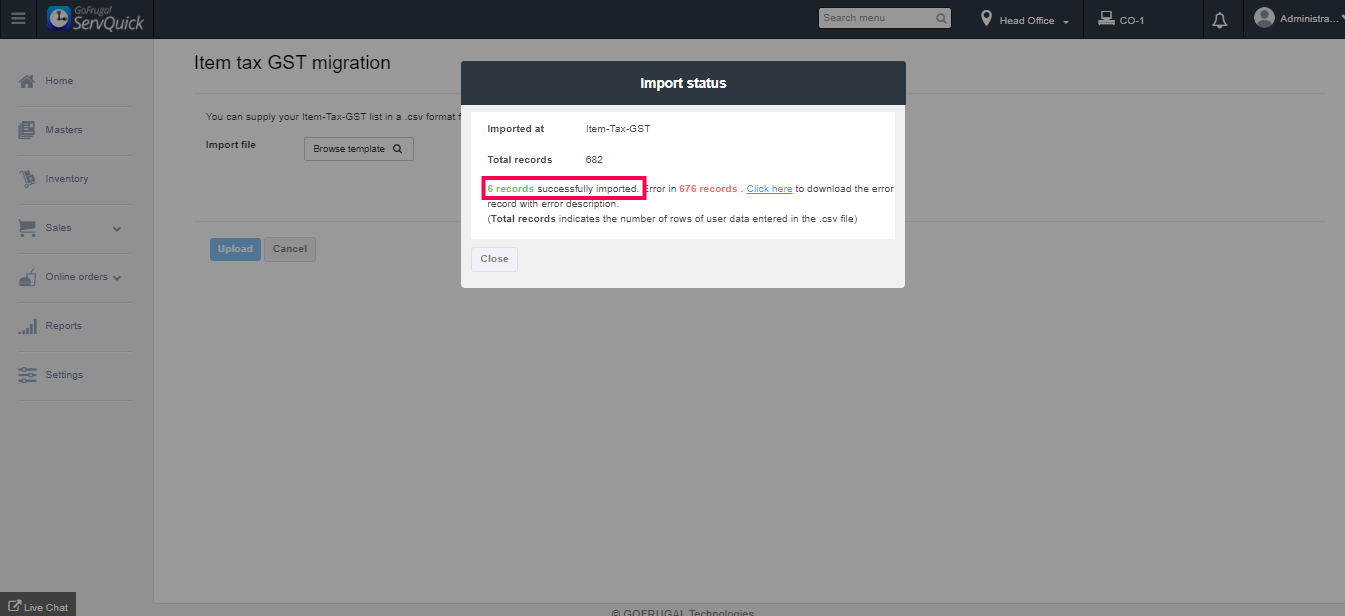
Task: Click the Masters sidebar icon
Action: tap(27, 130)
